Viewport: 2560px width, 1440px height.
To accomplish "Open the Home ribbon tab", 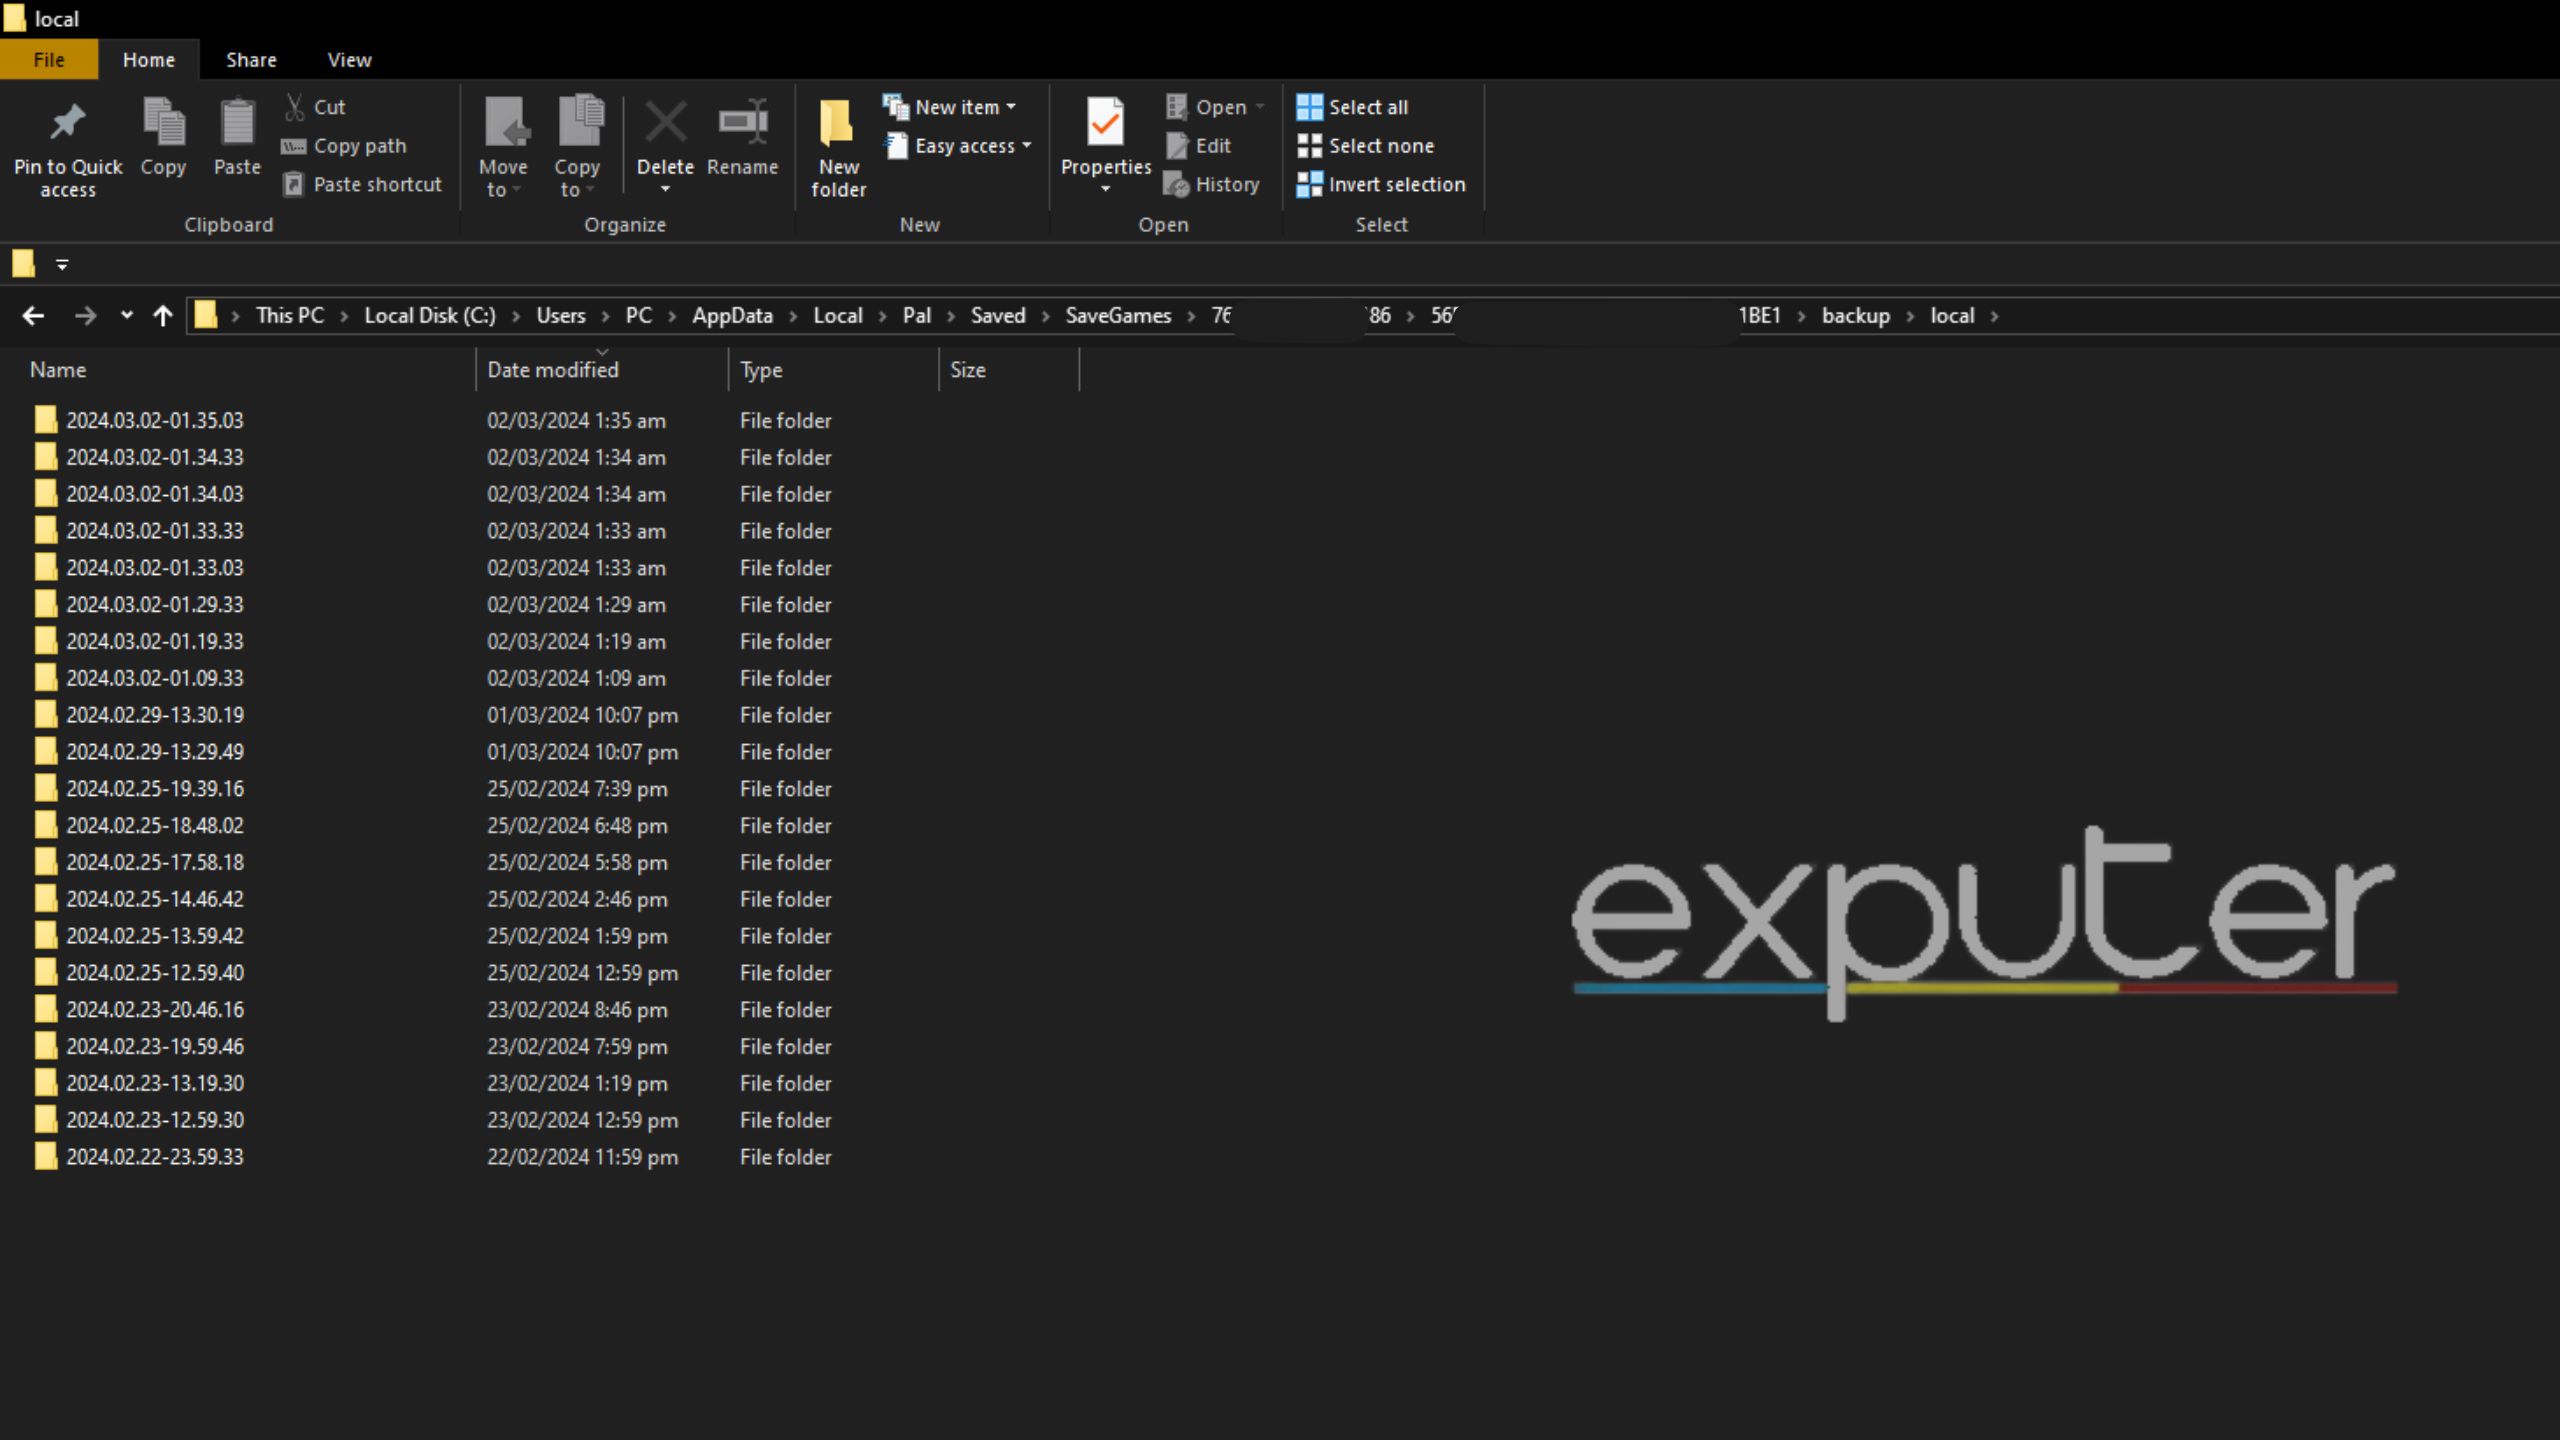I will [149, 58].
